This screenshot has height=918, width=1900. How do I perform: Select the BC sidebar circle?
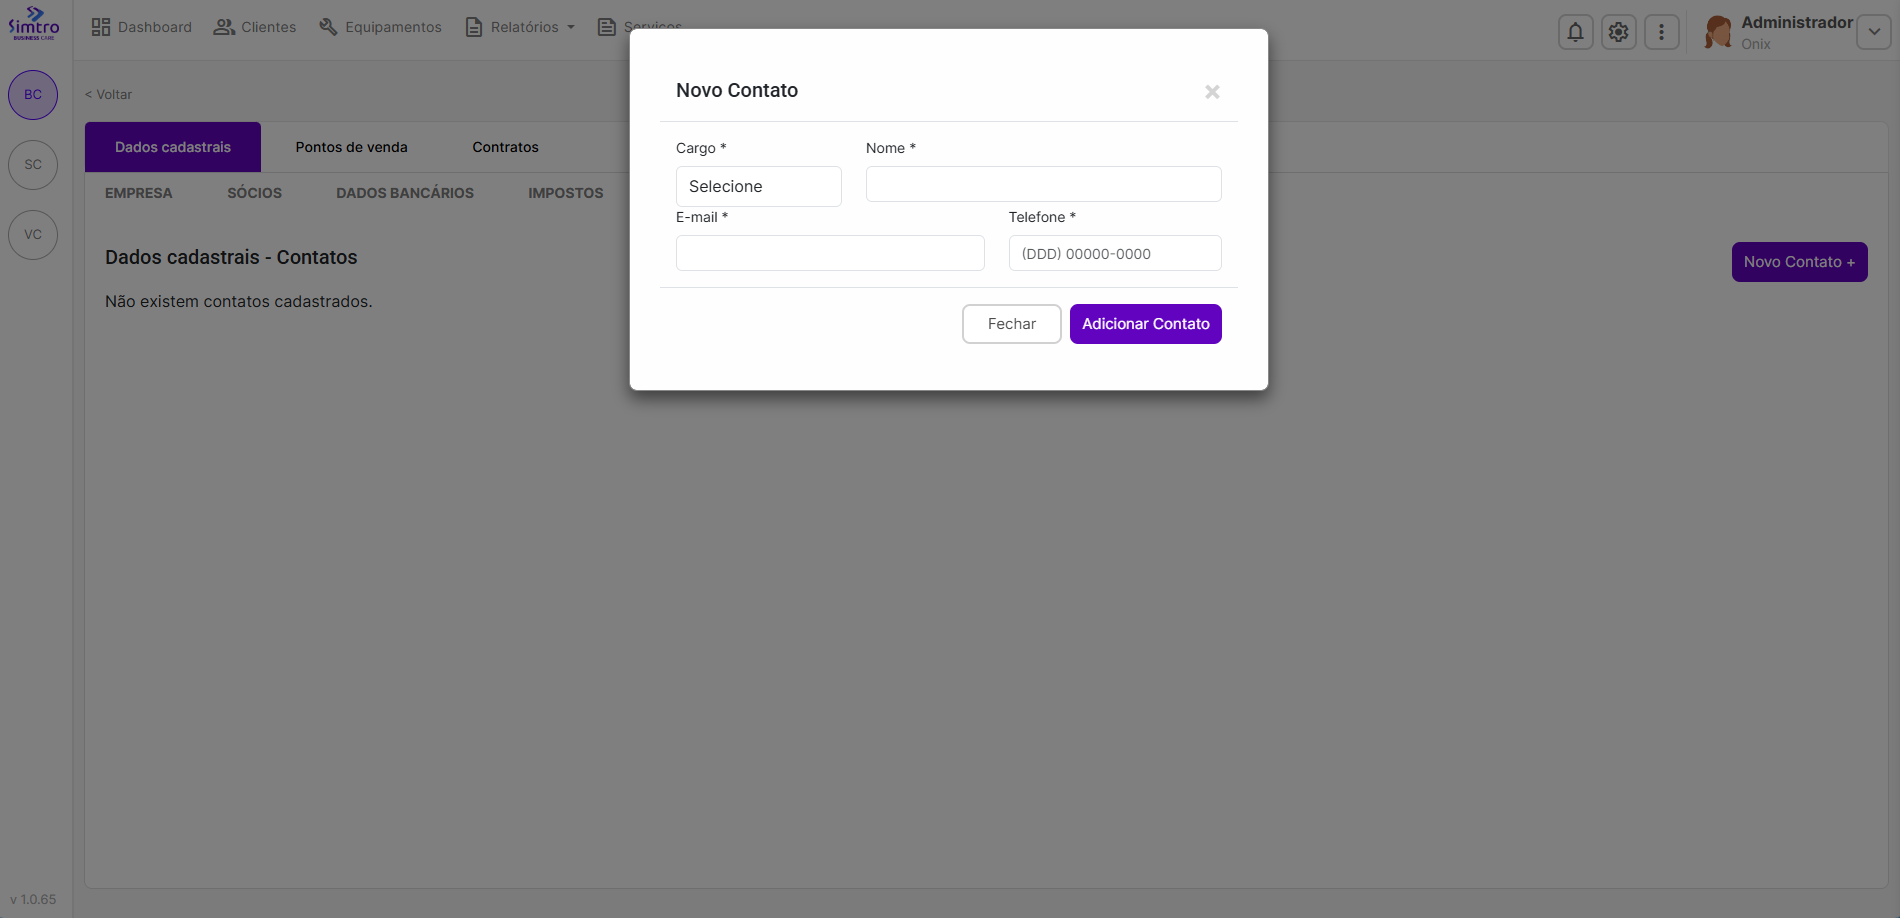[33, 95]
